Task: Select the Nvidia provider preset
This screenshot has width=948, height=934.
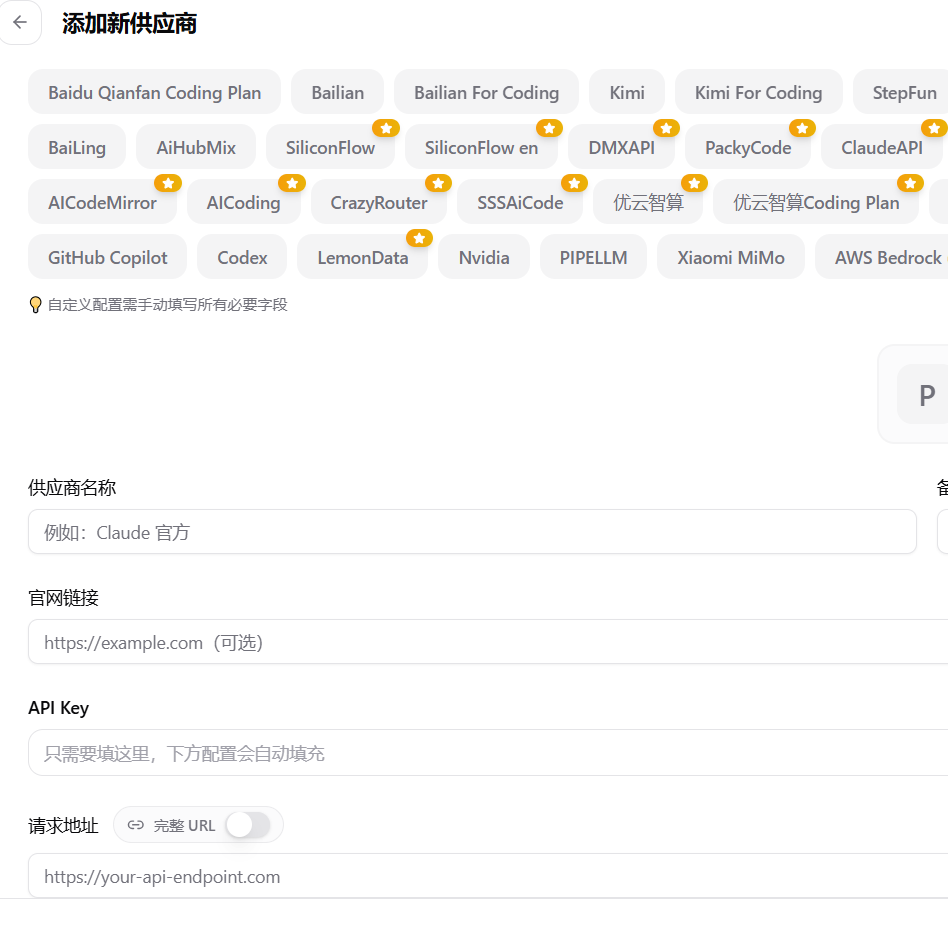Action: pyautogui.click(x=484, y=257)
